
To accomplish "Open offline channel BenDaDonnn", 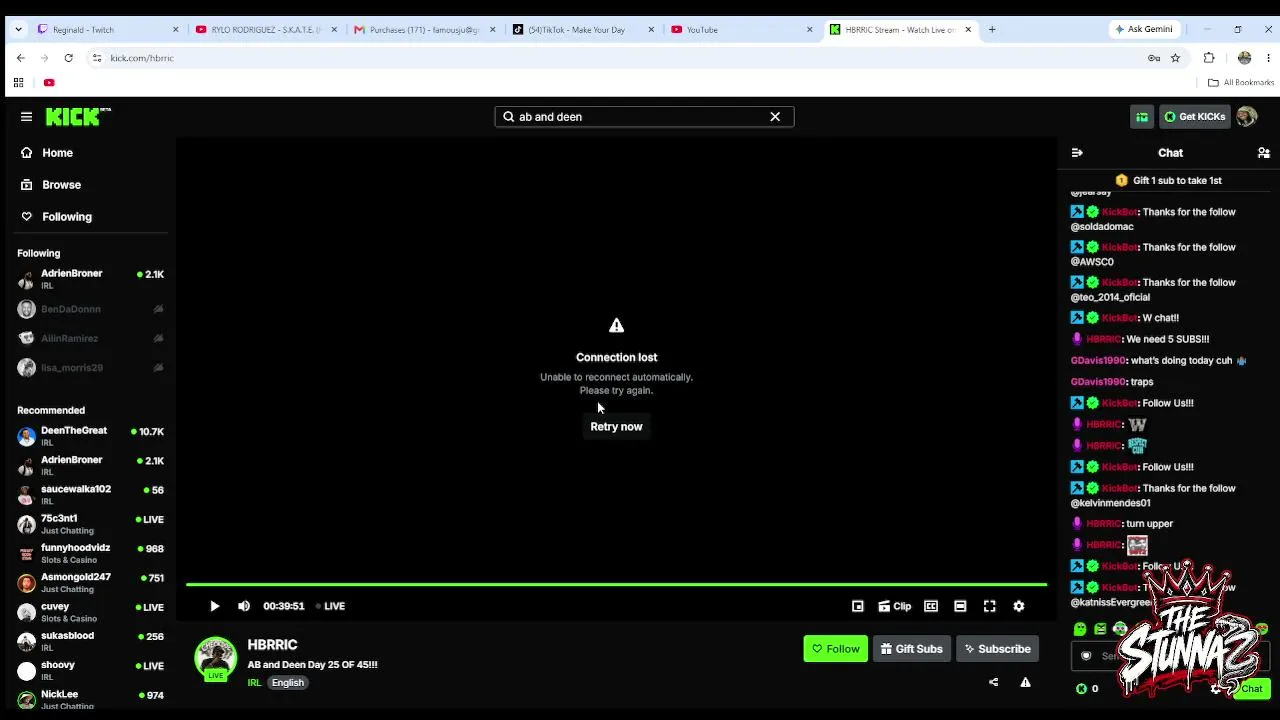I will 90,309.
